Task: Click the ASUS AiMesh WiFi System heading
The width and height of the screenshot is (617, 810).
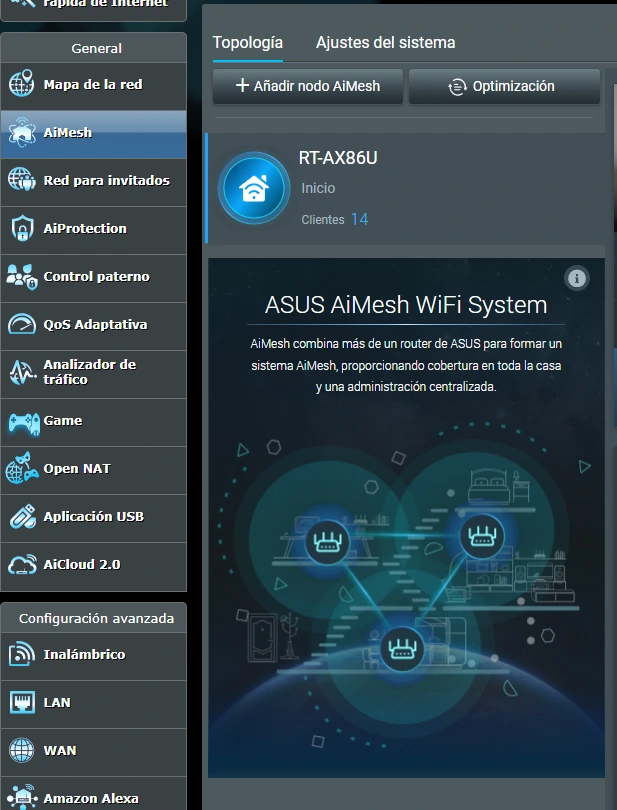Action: pos(406,305)
